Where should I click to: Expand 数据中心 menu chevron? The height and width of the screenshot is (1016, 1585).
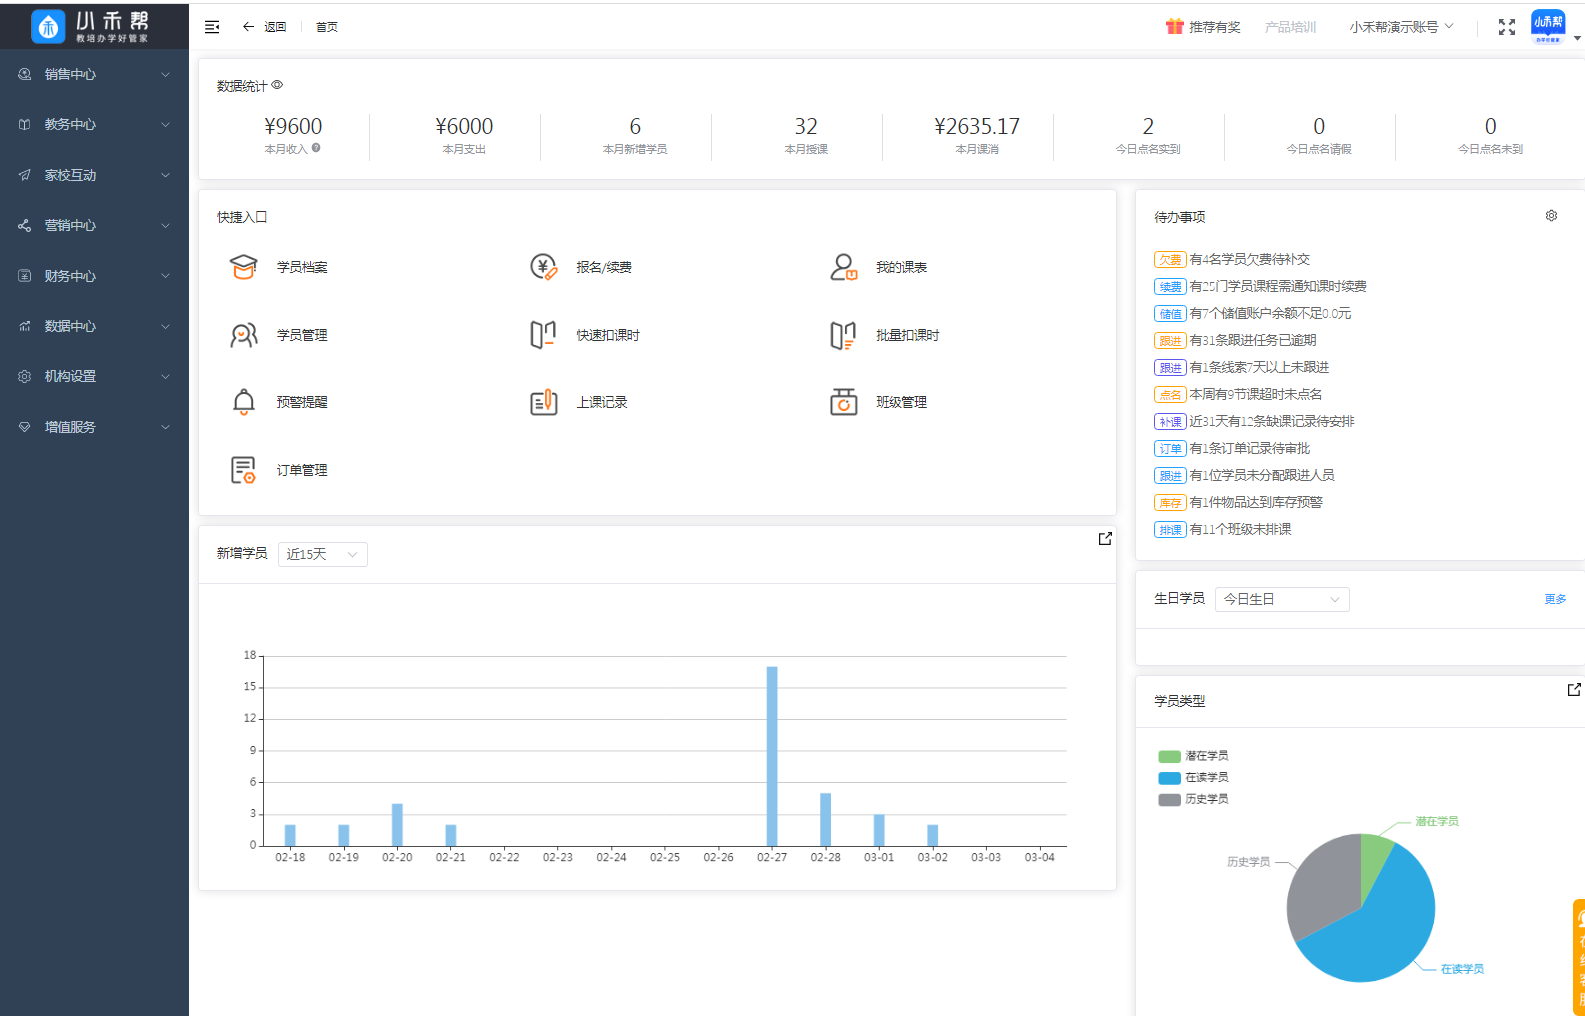pos(166,326)
